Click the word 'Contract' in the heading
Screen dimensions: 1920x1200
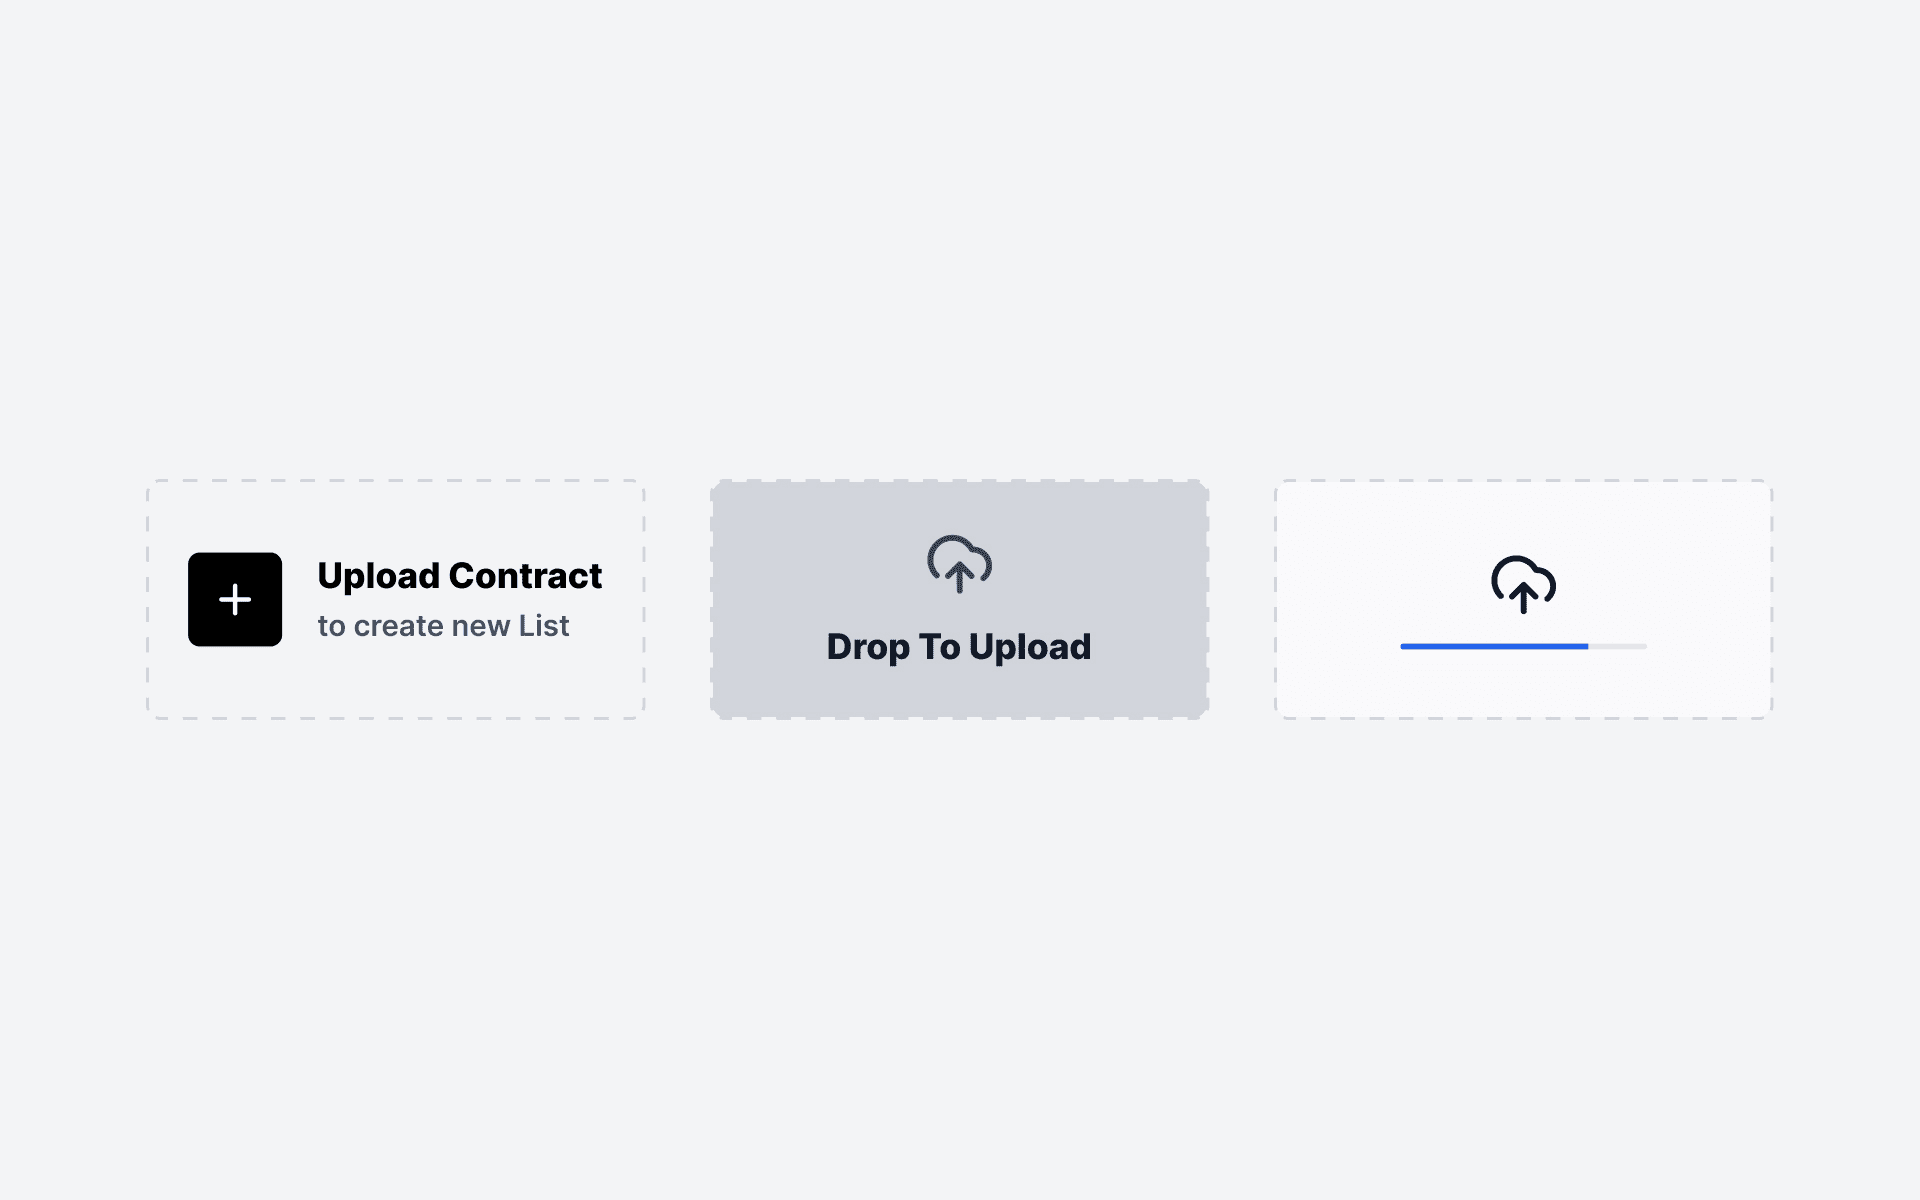pos(525,576)
